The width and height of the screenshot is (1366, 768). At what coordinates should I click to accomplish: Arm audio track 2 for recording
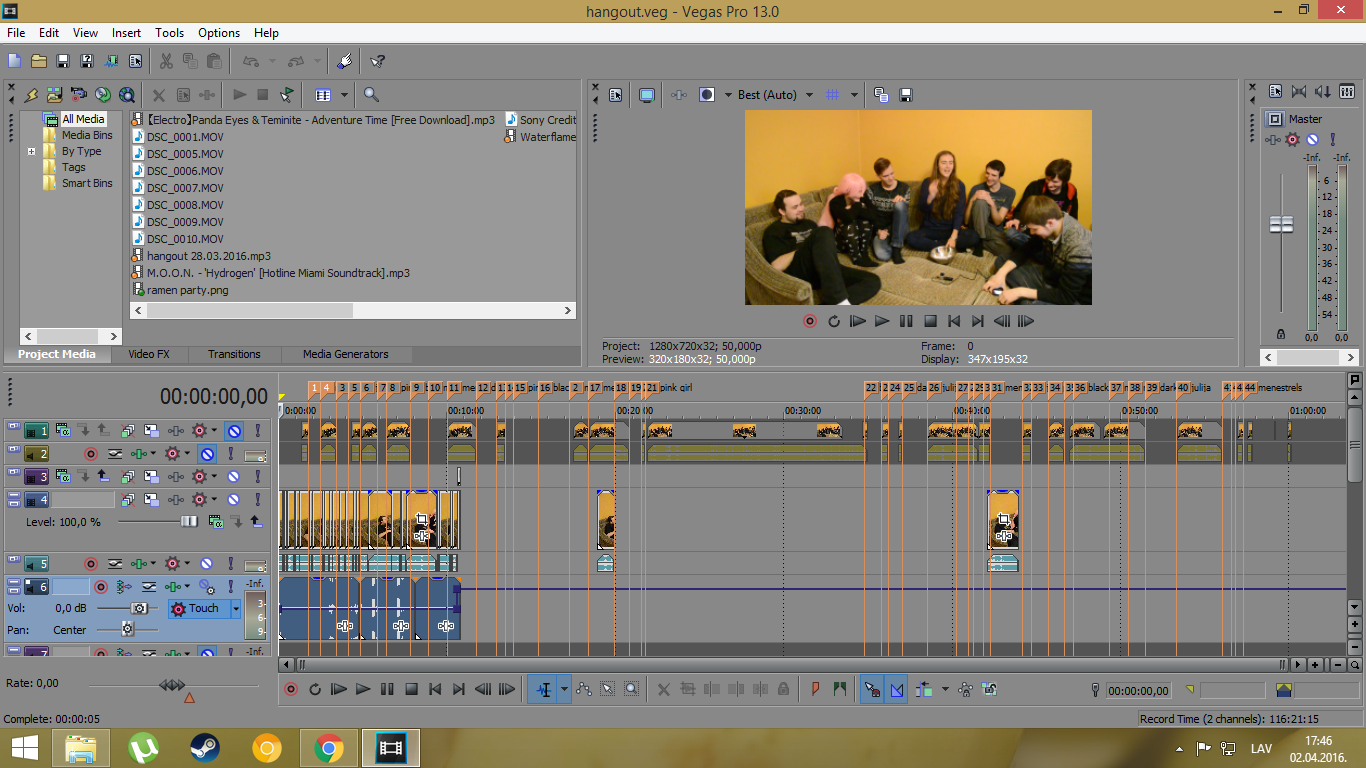(90, 454)
